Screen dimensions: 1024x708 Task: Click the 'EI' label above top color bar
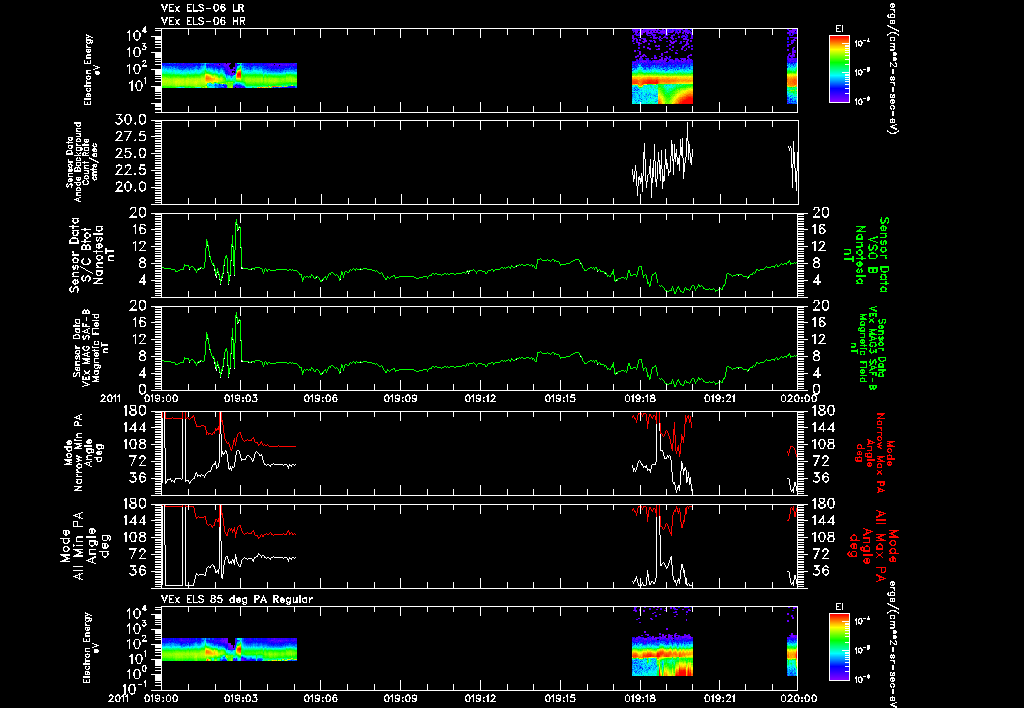(839, 29)
